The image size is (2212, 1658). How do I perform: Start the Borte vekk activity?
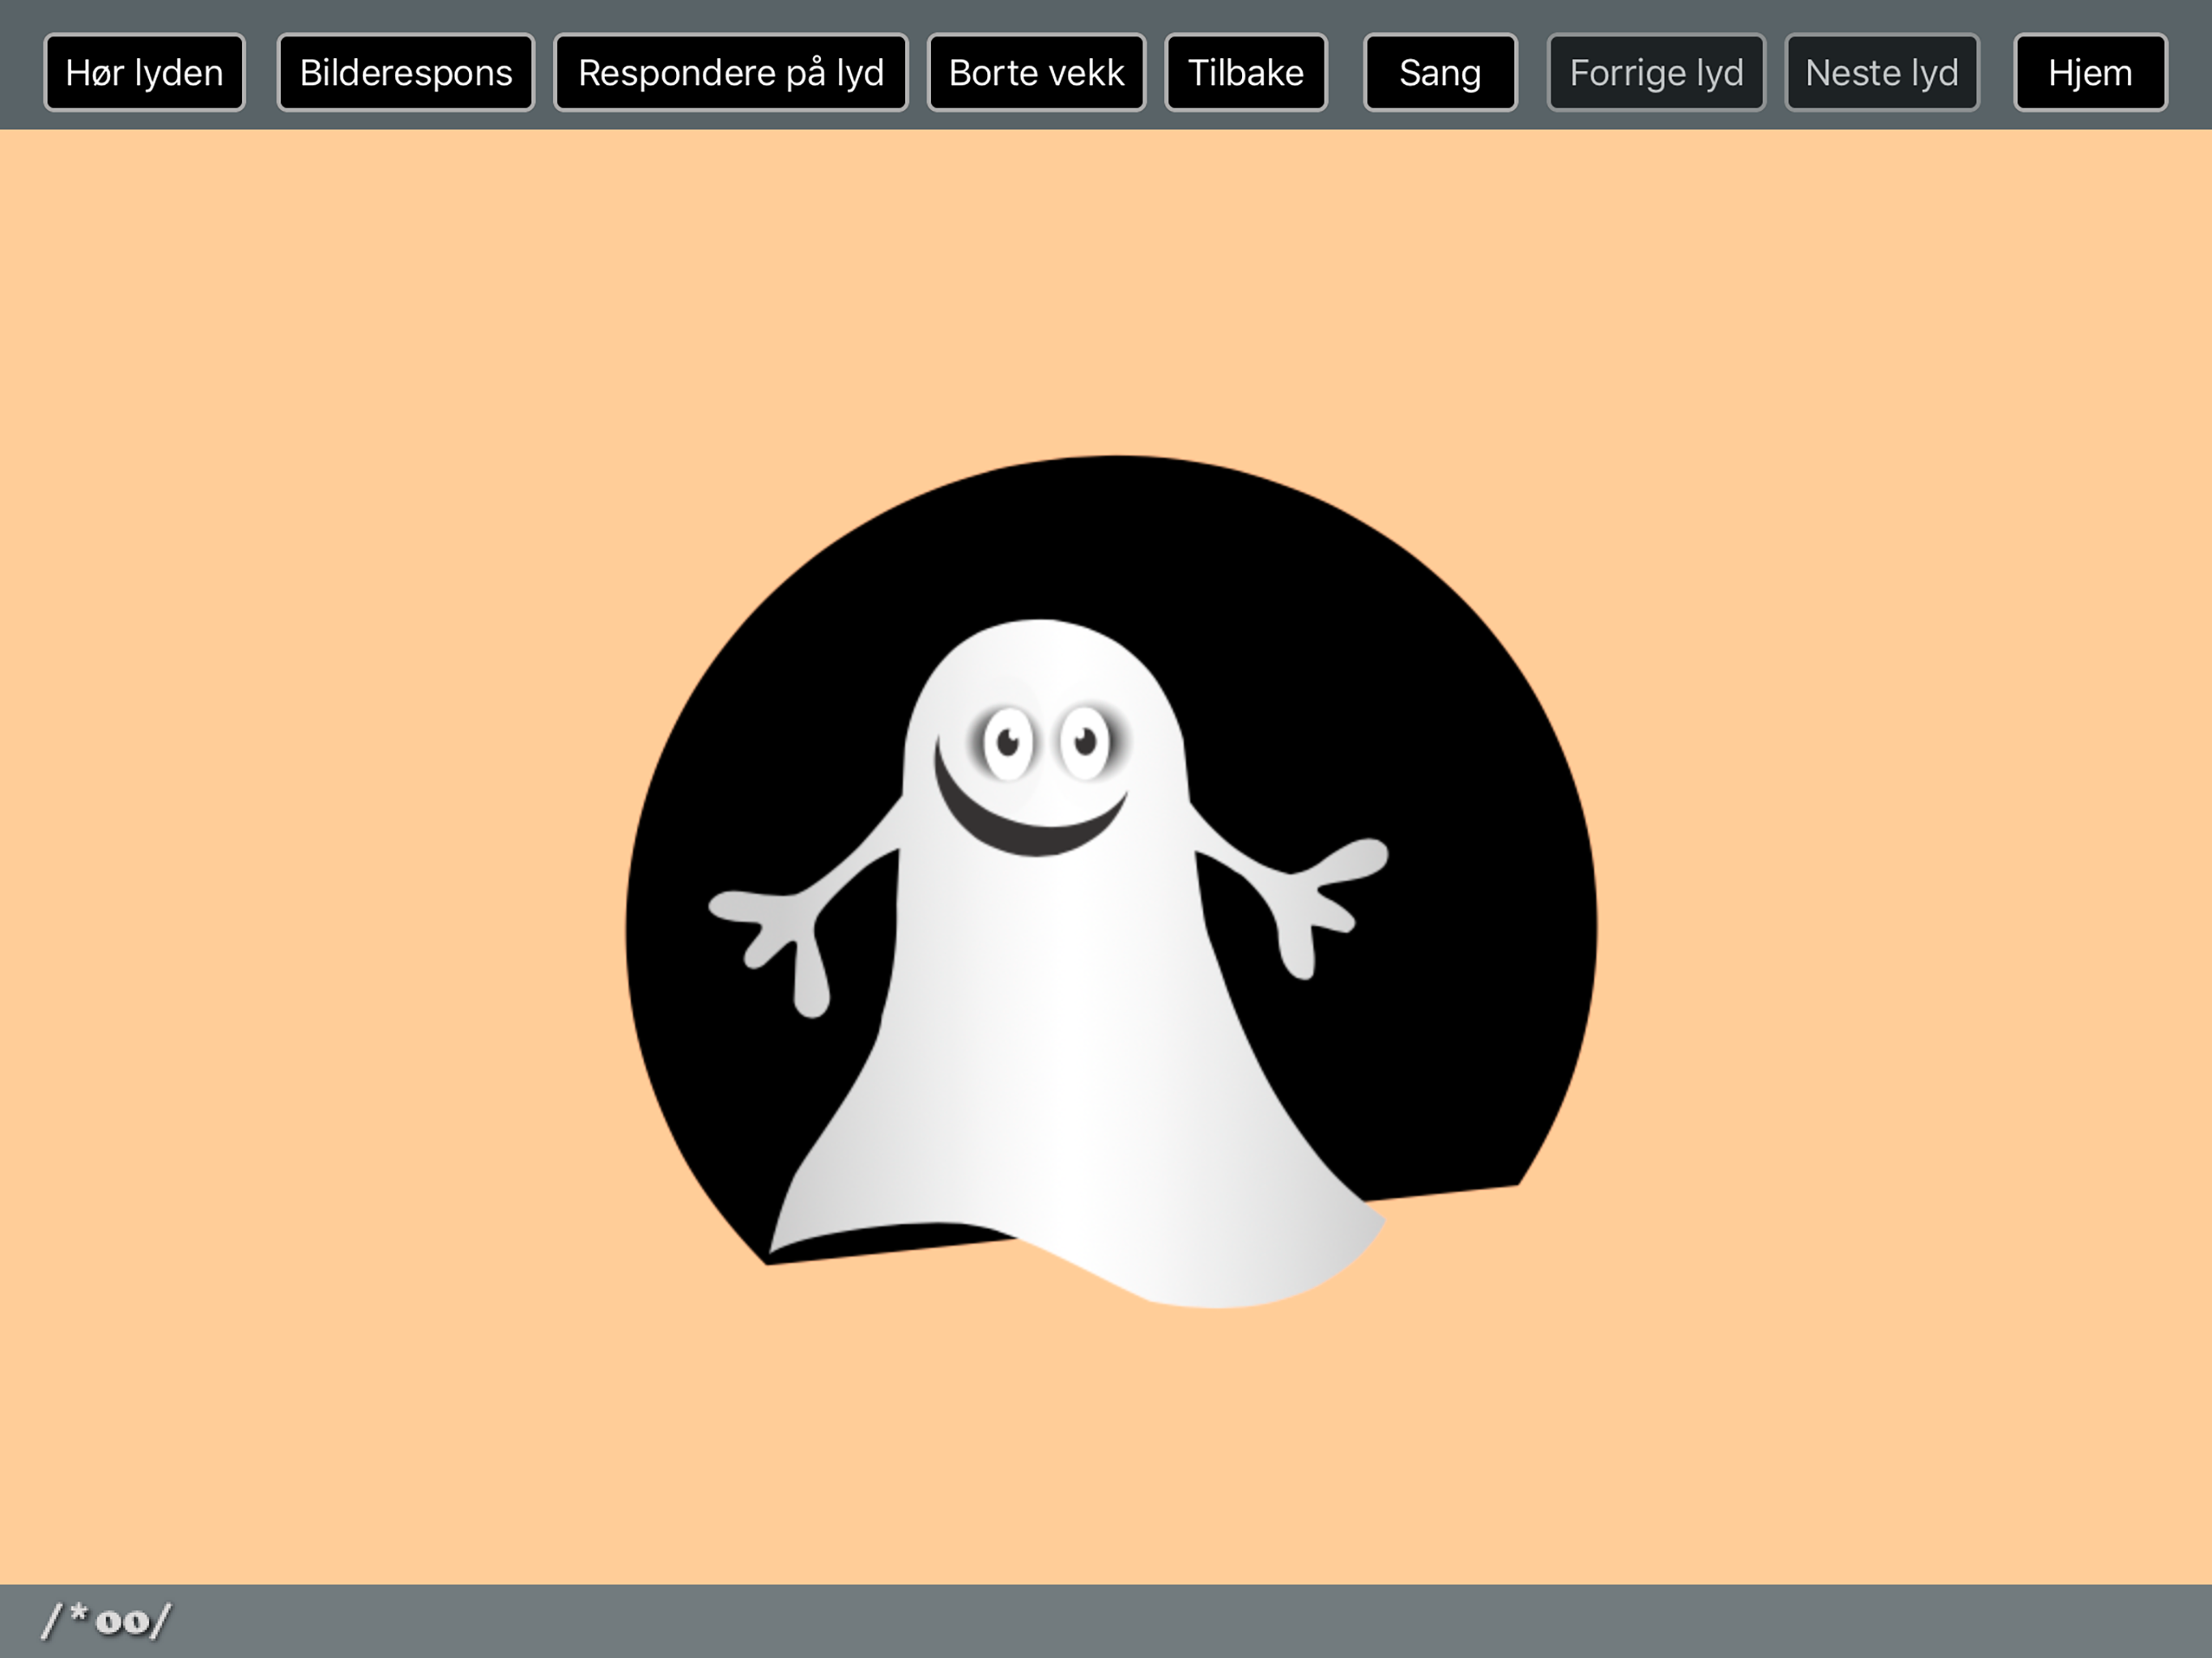click(1036, 73)
